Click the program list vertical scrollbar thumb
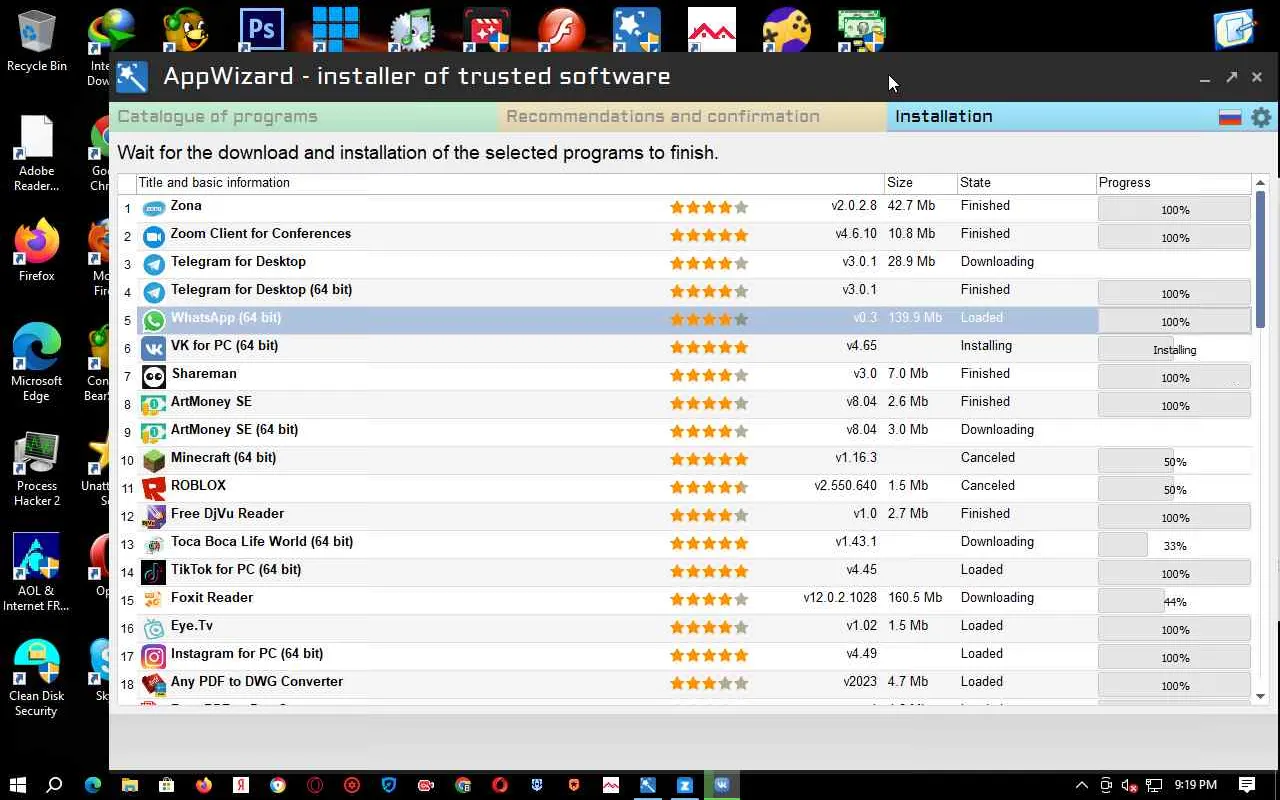The height and width of the screenshot is (800, 1280). click(1260, 258)
